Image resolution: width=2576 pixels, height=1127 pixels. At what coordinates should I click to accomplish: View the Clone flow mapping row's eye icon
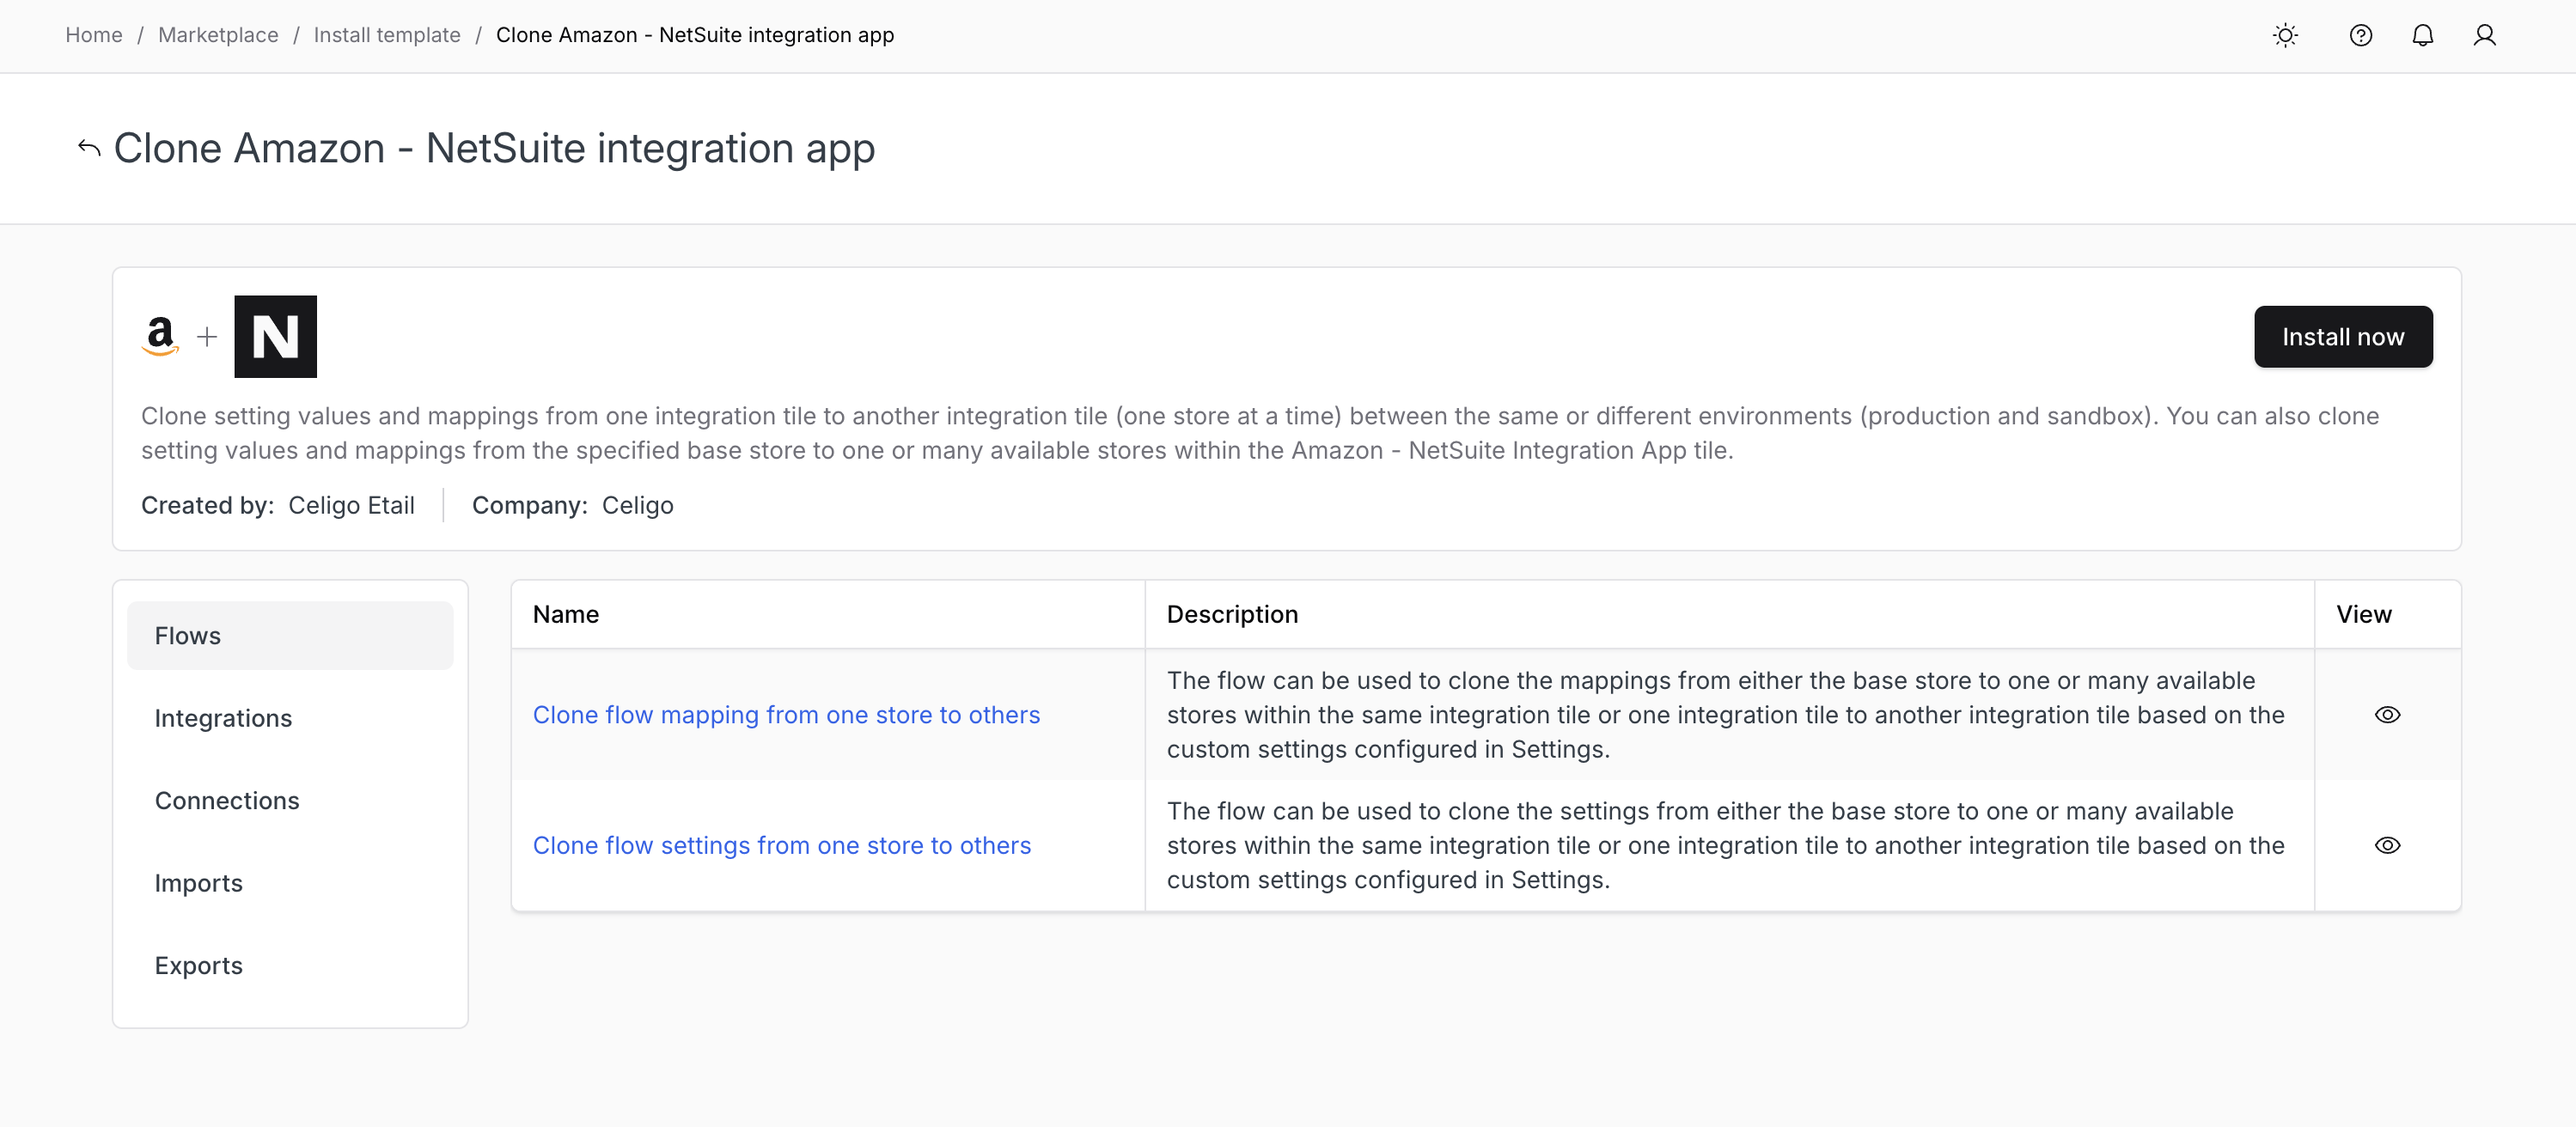[x=2387, y=715]
